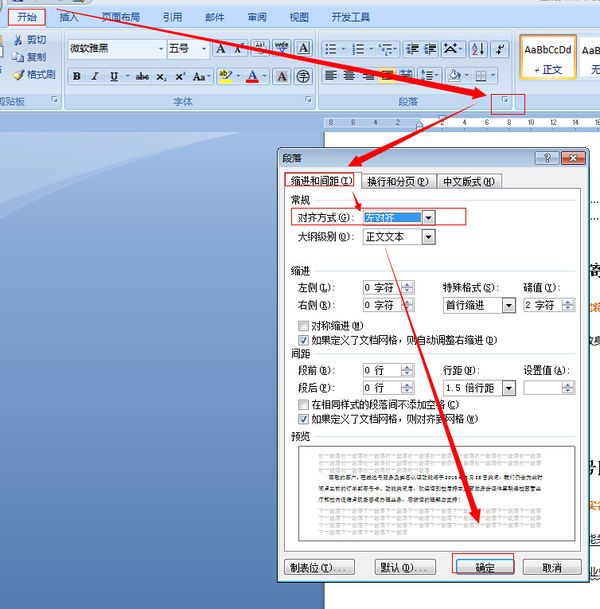Image resolution: width=600 pixels, height=609 pixels.
Task: Click the dialog help question mark button
Action: click(547, 158)
